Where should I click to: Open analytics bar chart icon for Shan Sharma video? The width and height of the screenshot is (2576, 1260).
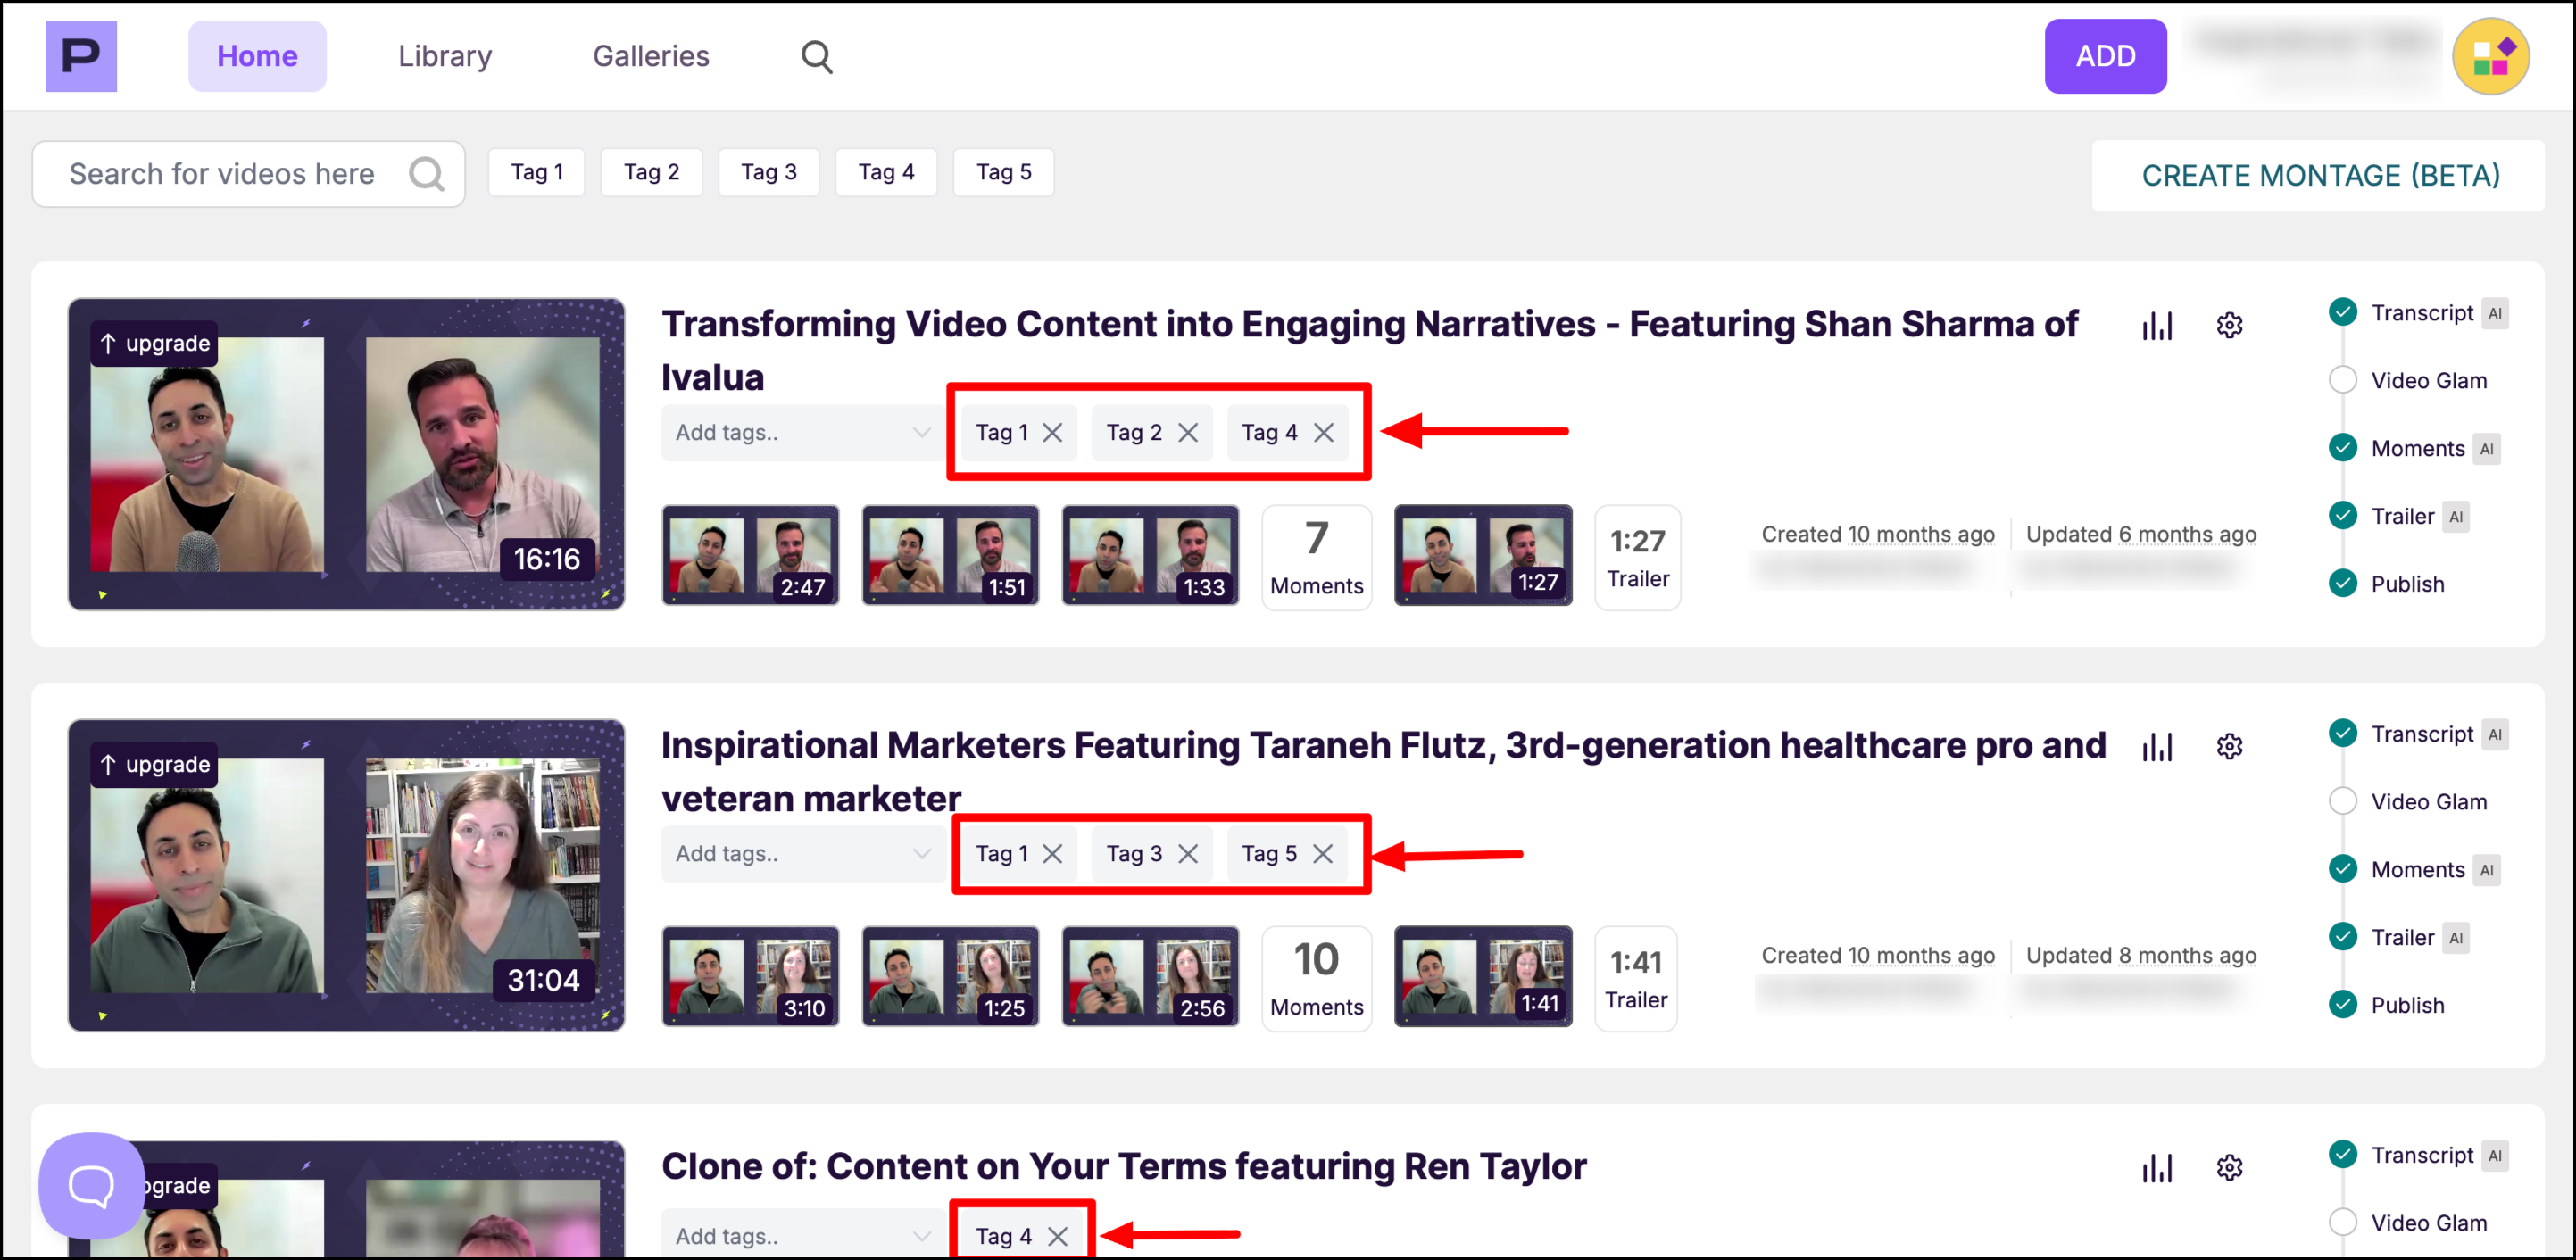2157,325
